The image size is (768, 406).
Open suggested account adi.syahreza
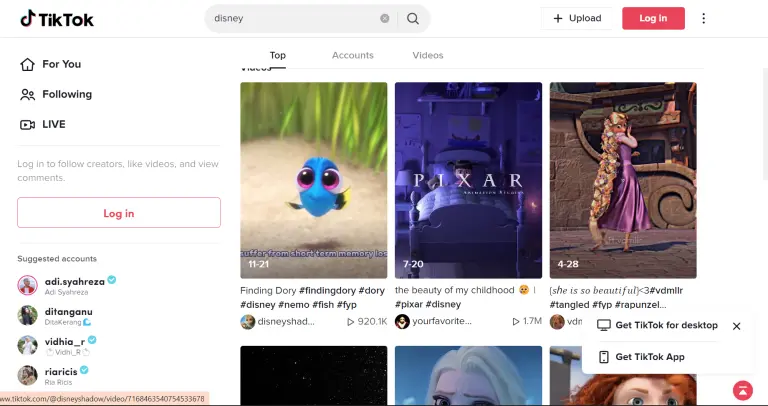(x=73, y=281)
